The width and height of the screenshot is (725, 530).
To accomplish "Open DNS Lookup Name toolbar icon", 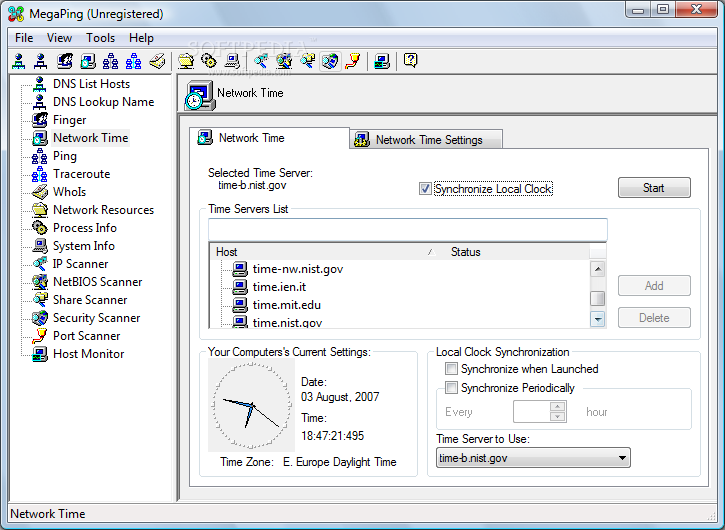I will pos(42,61).
